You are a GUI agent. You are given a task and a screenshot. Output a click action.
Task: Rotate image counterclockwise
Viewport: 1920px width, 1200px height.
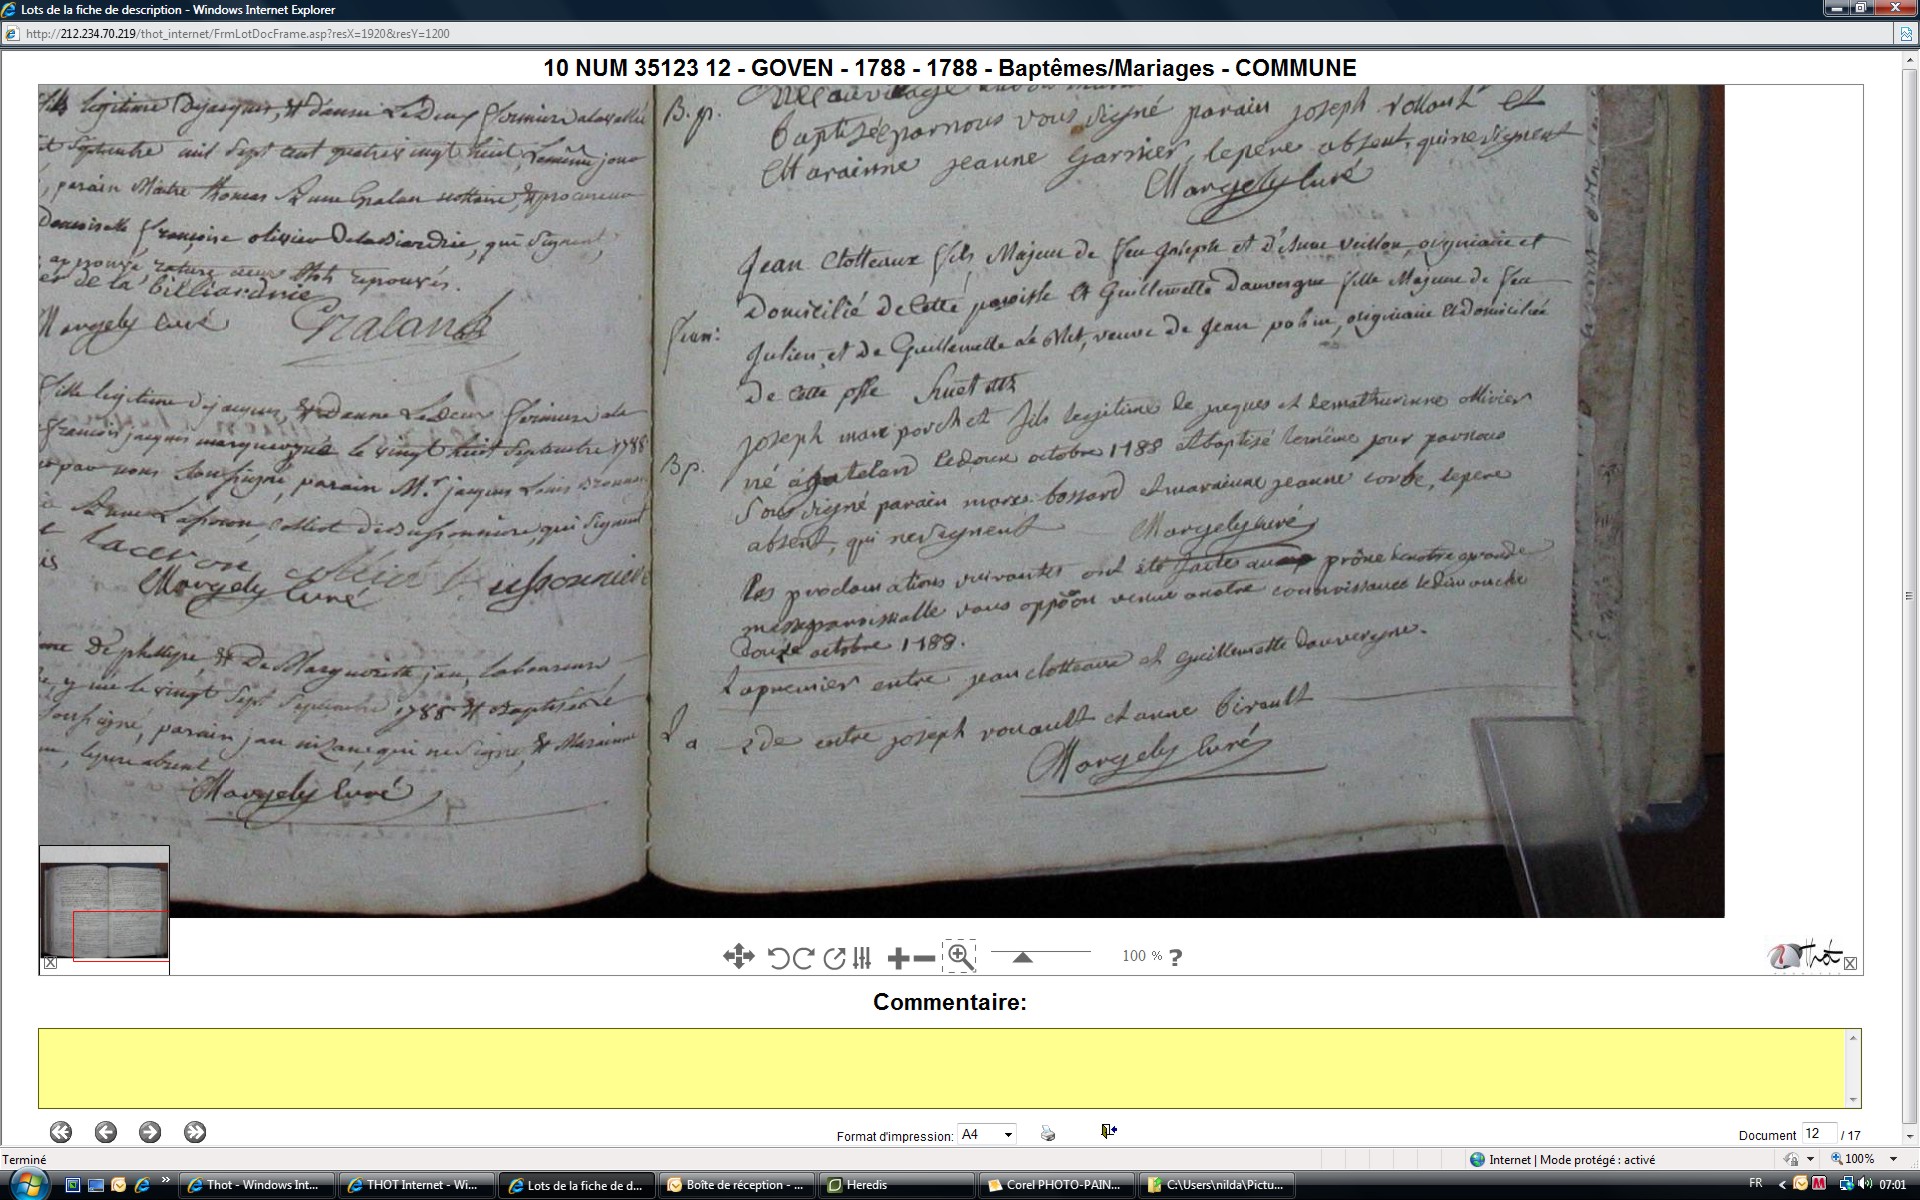tap(778, 958)
